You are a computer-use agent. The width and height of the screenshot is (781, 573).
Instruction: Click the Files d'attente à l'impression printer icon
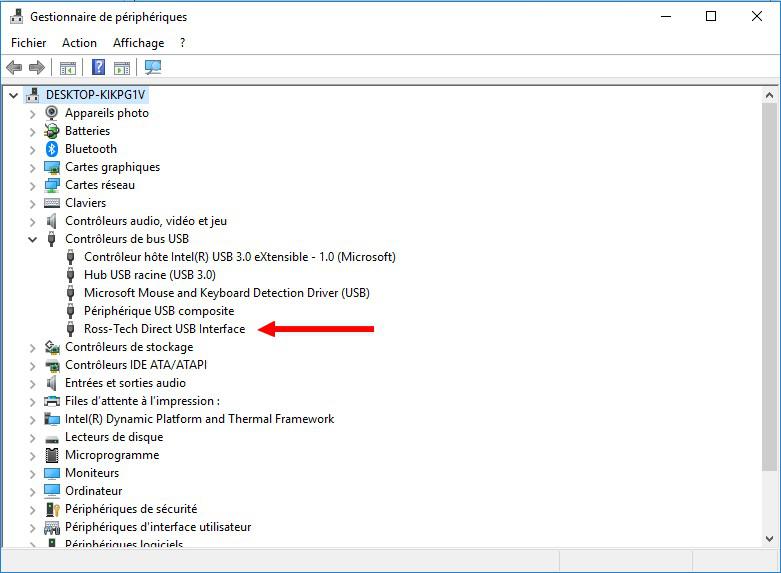click(52, 401)
